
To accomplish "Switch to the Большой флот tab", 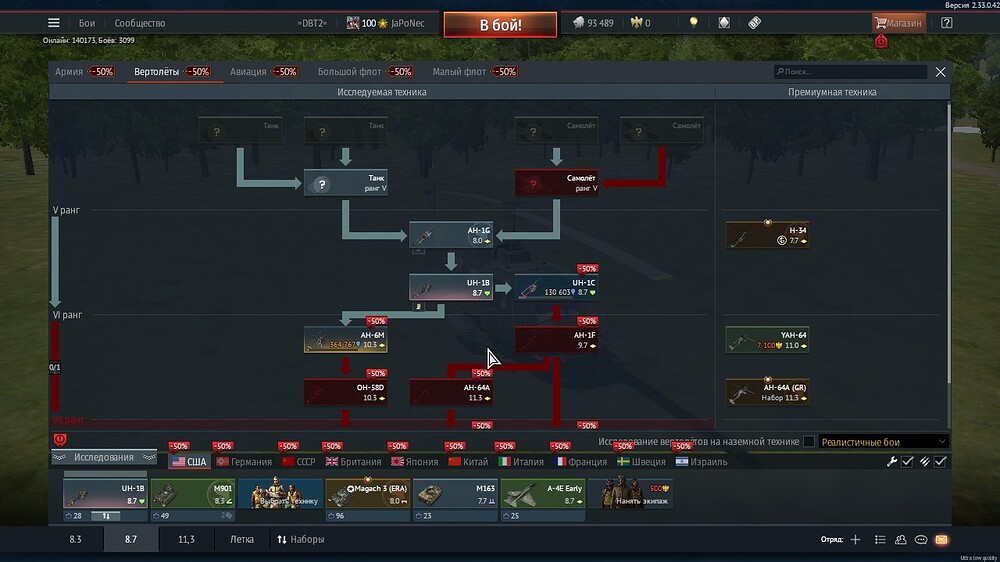I will (349, 71).
